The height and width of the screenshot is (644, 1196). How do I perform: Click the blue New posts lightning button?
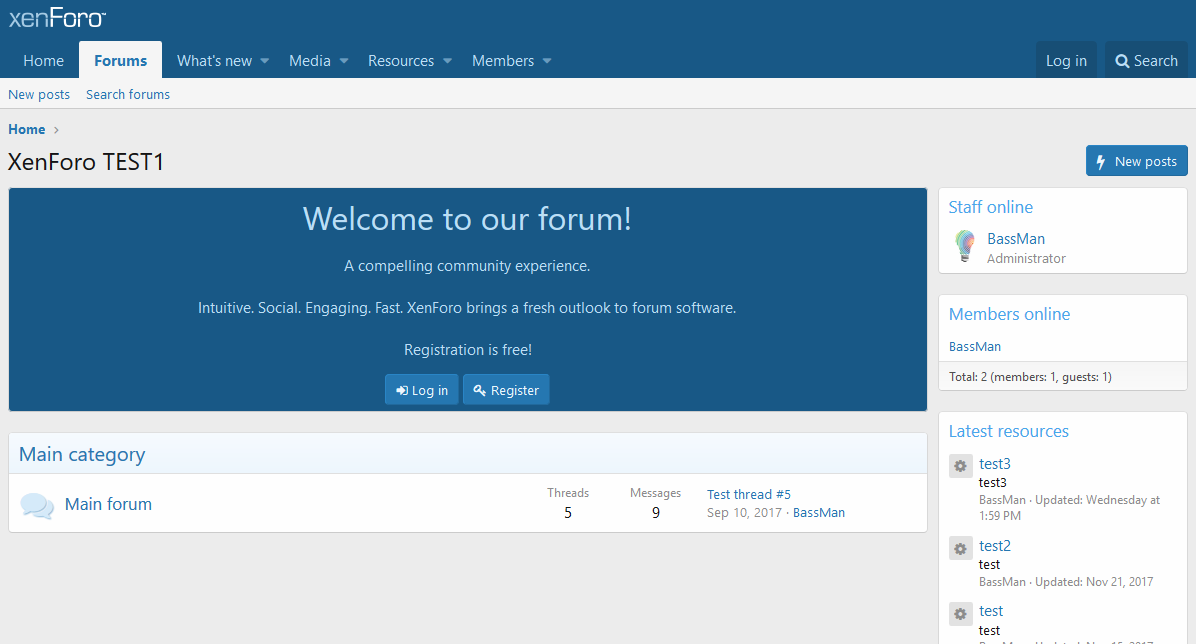1136,161
